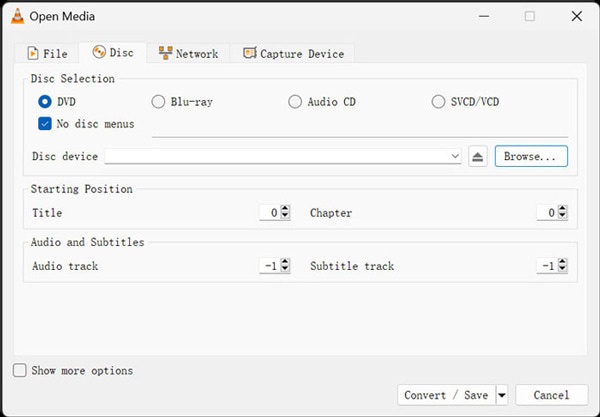Open the Convert / Save arrow menu
Image resolution: width=600 pixels, height=417 pixels.
(502, 395)
